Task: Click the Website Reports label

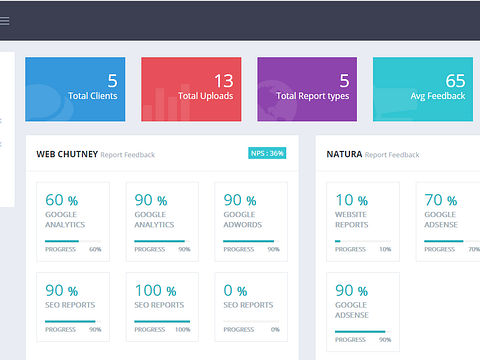Action: coord(352,220)
